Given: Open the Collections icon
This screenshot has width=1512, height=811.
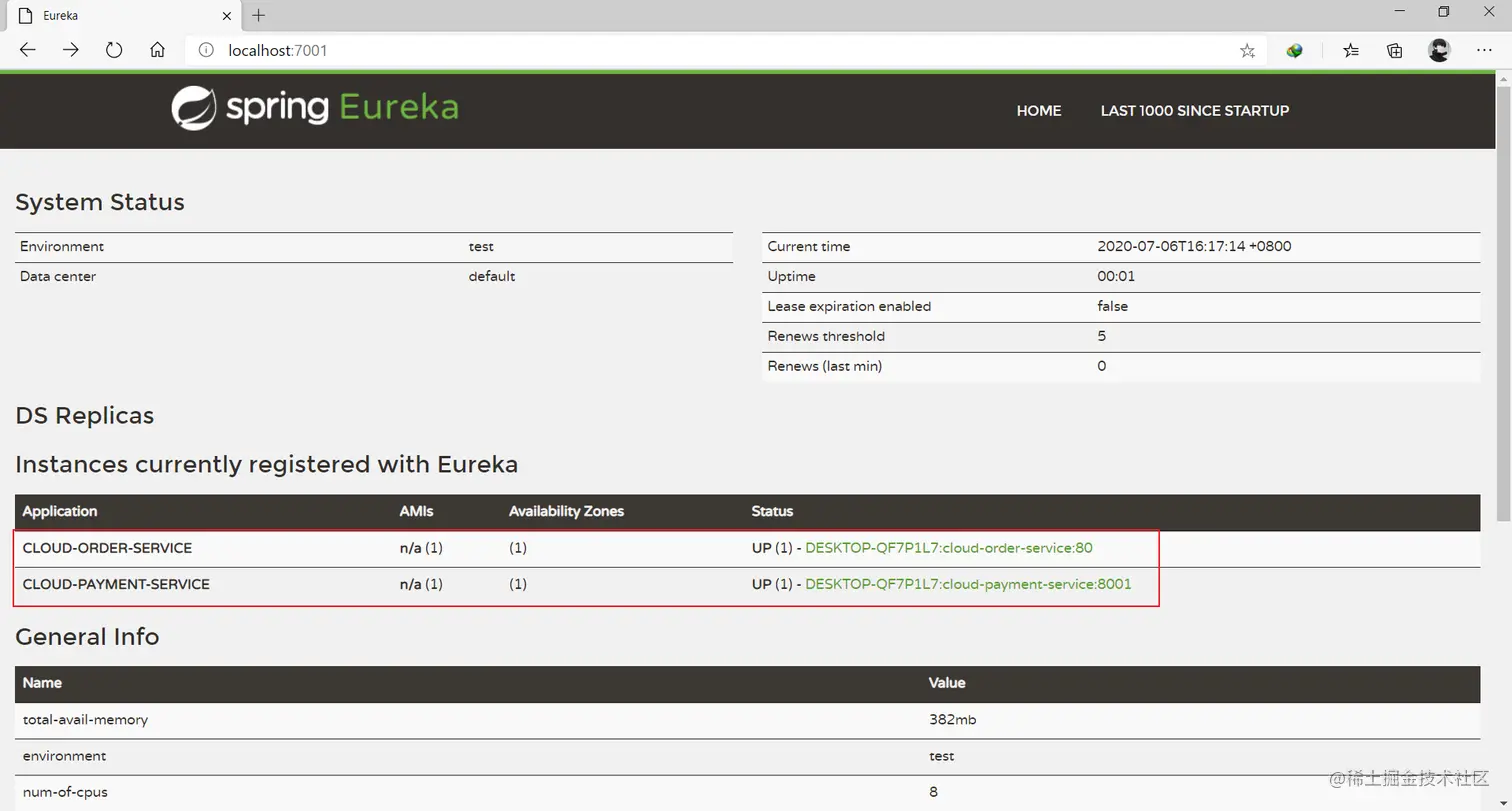Looking at the screenshot, I should 1395,51.
